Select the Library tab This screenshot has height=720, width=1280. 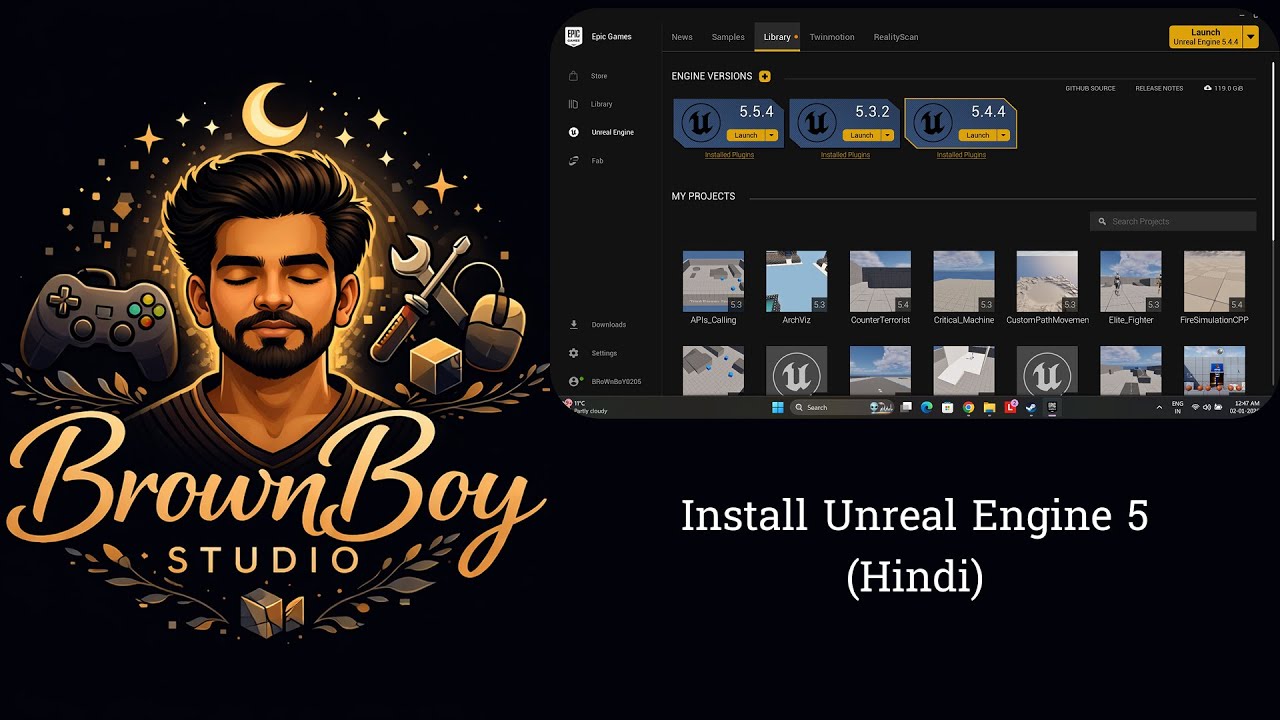(x=777, y=37)
